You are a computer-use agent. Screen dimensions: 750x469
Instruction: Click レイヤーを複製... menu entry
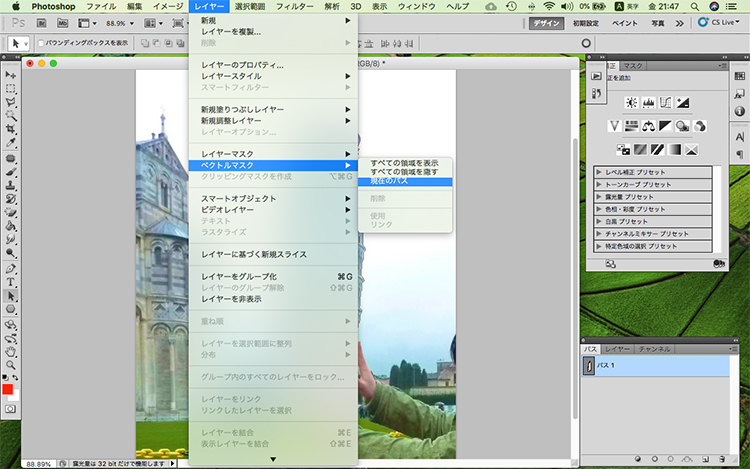(x=273, y=32)
